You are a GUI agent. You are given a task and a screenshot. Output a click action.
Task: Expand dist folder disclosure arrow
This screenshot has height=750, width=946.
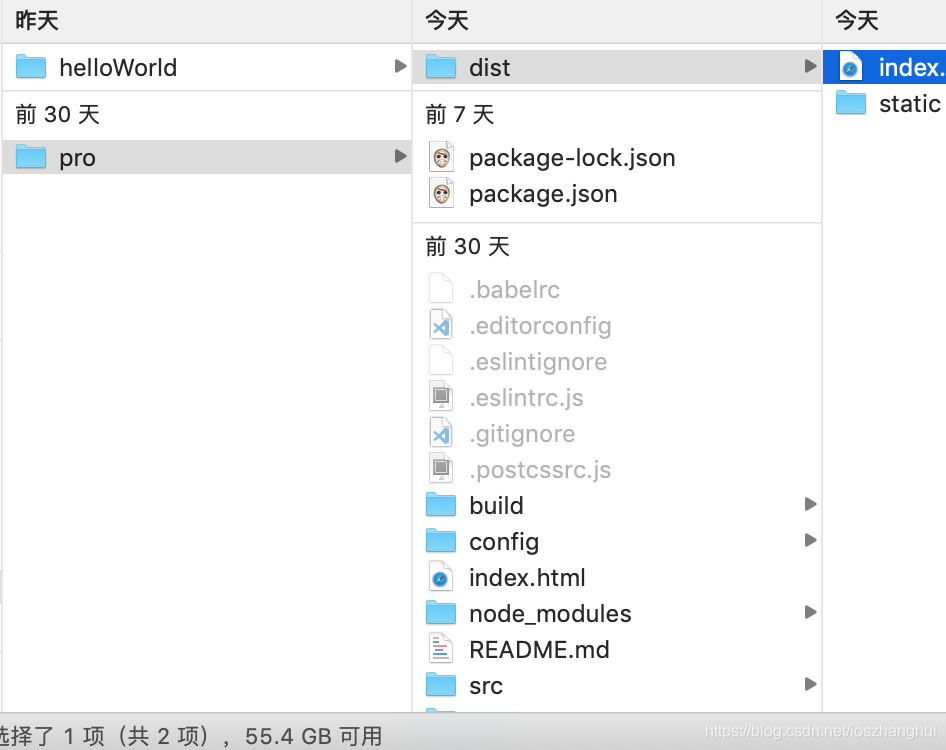tap(810, 66)
